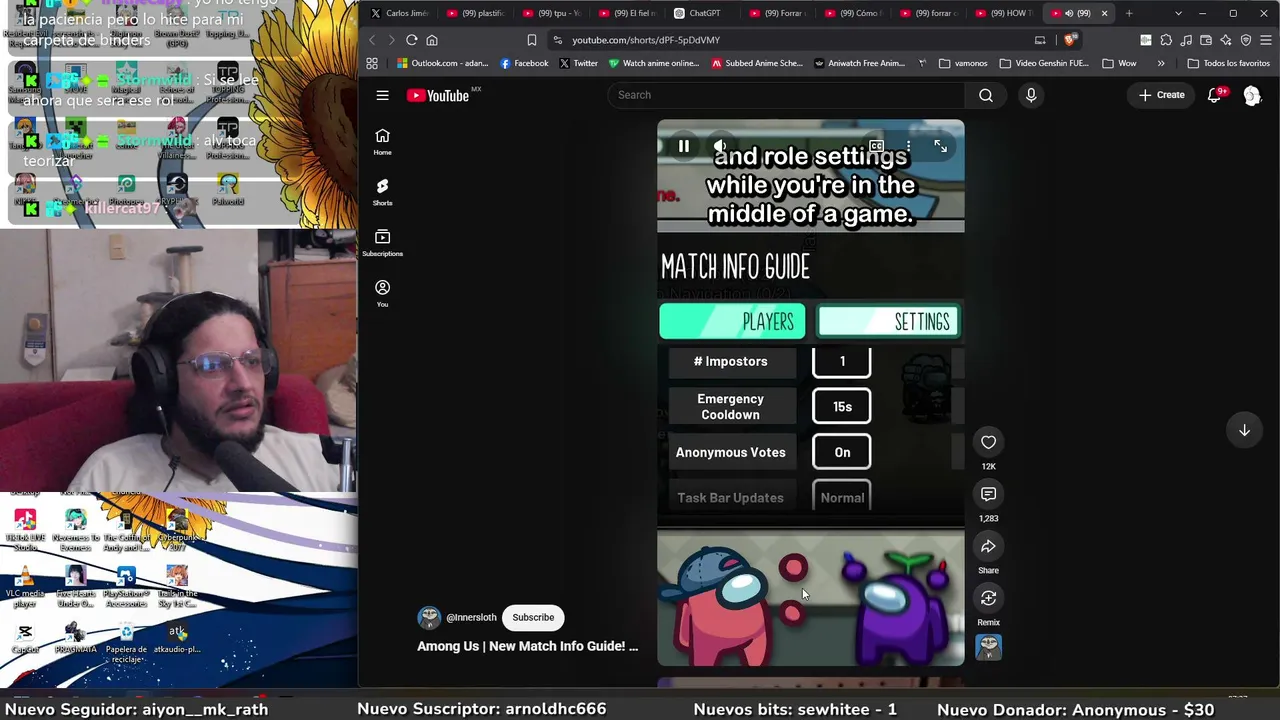Screen dimensions: 1280x720
Task: Go to next Short with down arrow
Action: pos(1244,430)
